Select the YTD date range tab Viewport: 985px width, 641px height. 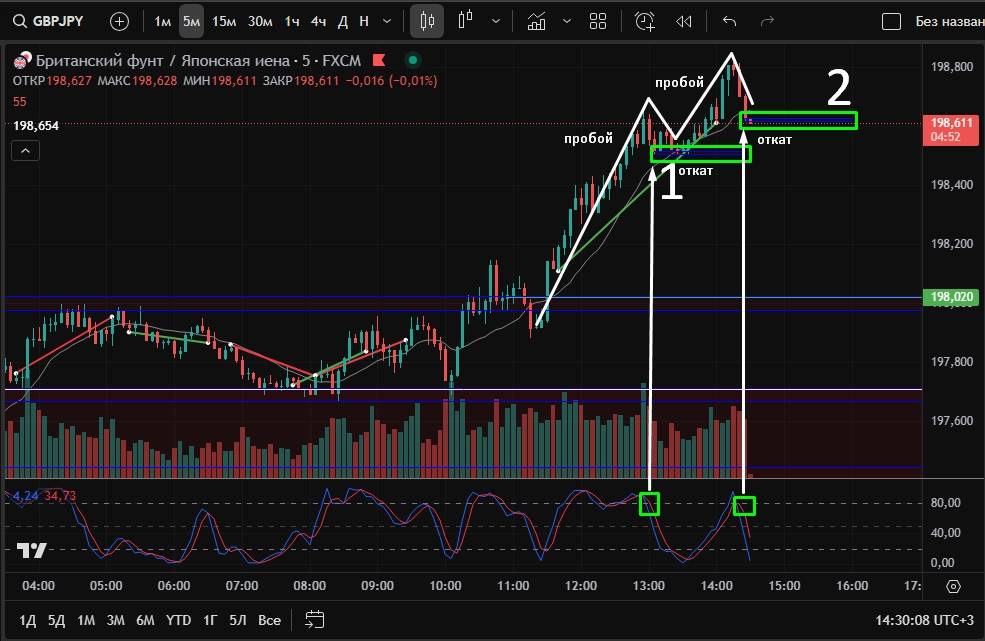tap(178, 619)
